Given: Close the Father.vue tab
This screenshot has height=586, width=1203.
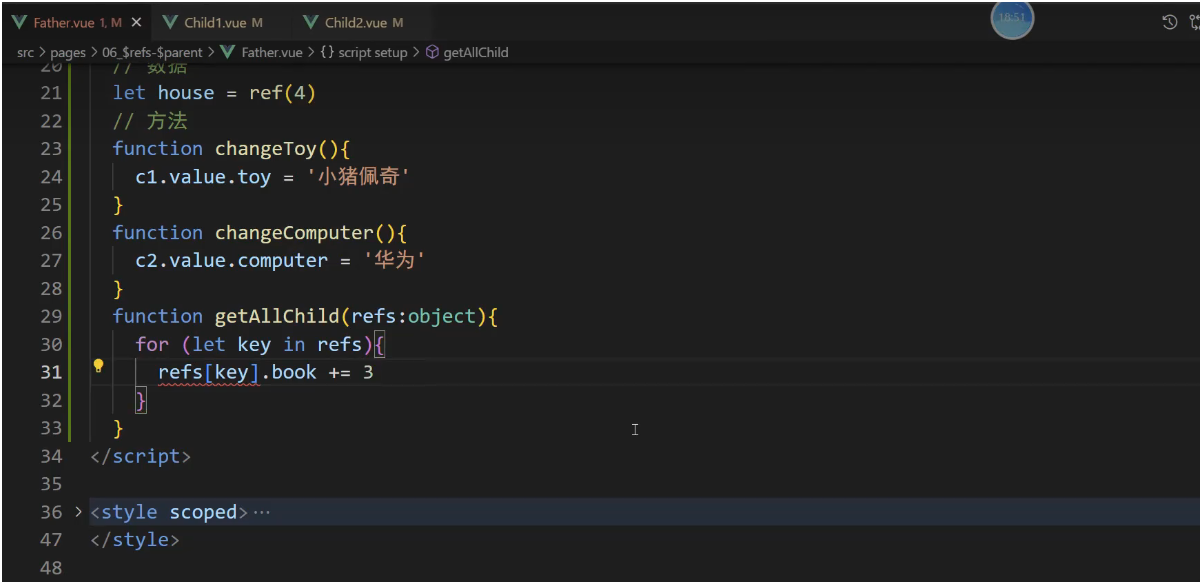Looking at the screenshot, I should 136,22.
